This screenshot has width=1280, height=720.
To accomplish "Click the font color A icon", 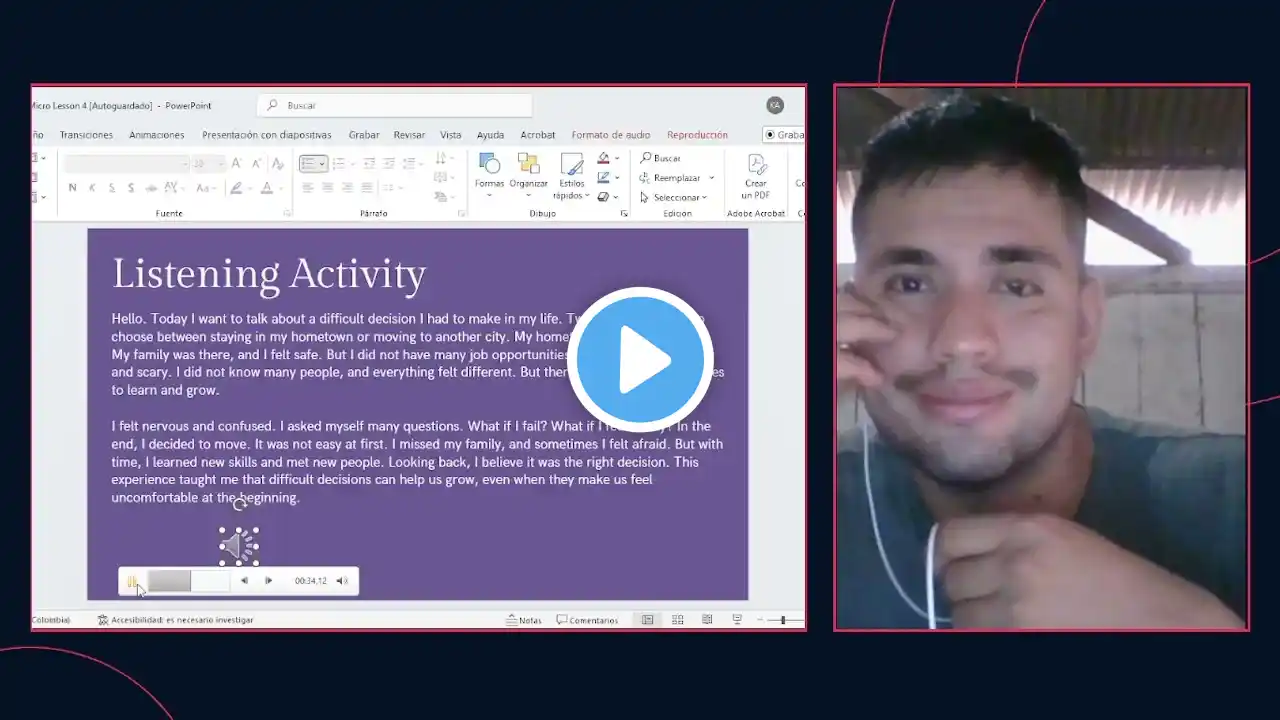I will [x=266, y=188].
